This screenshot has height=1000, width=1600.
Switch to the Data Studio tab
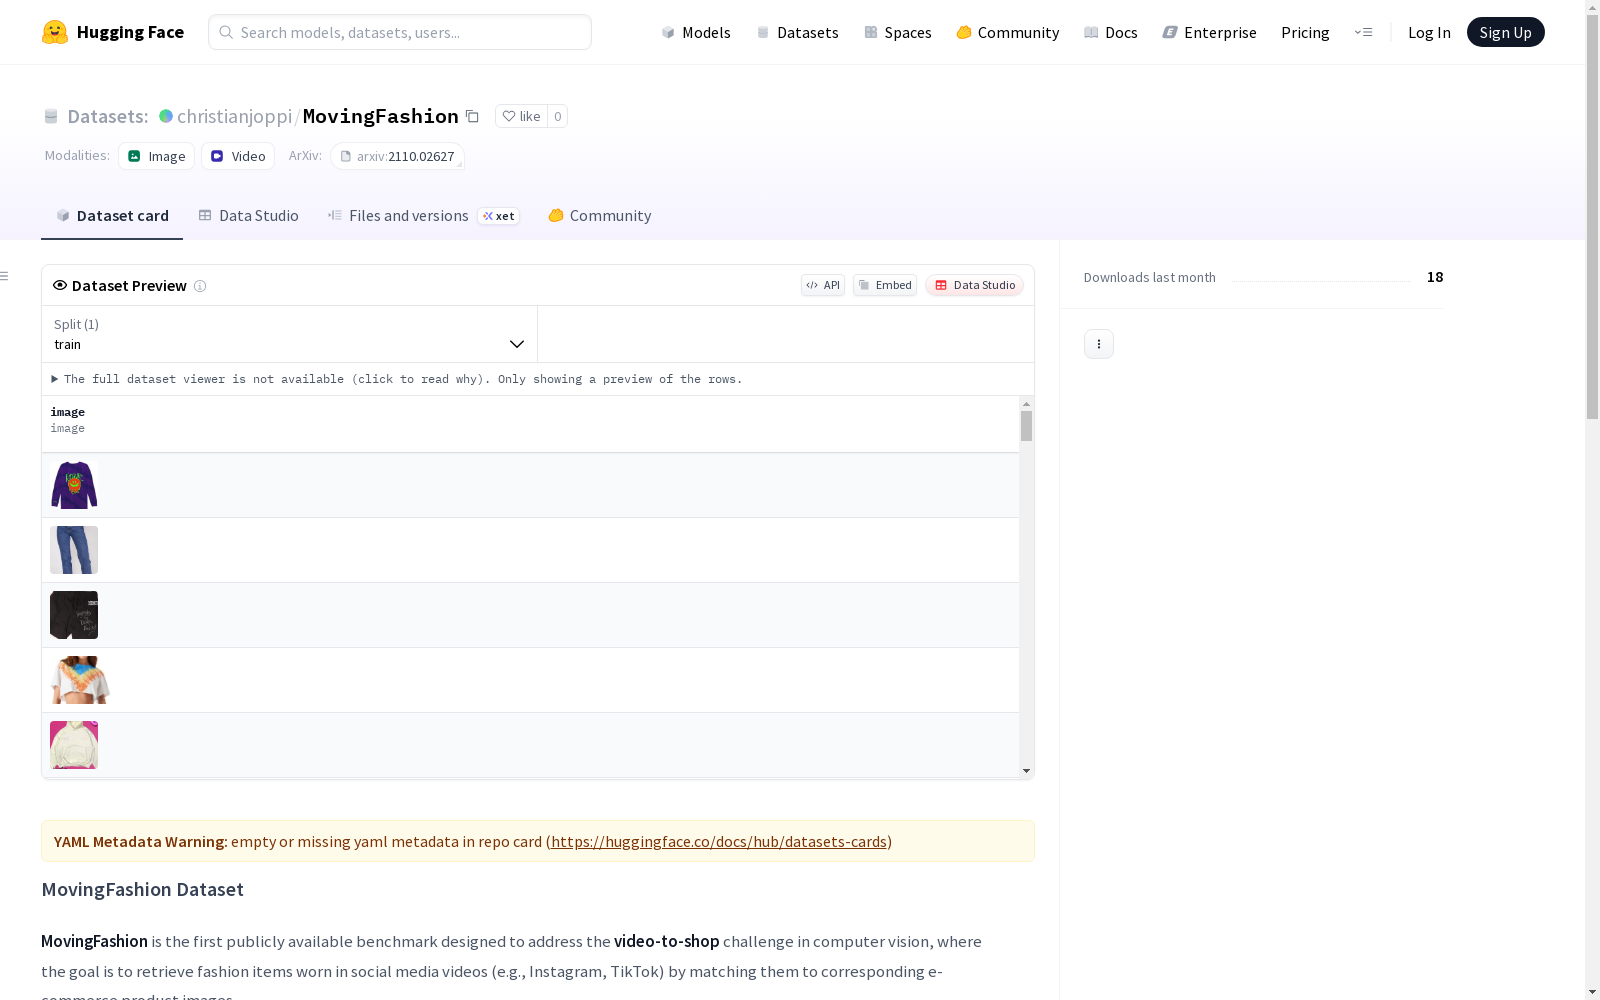(x=248, y=216)
